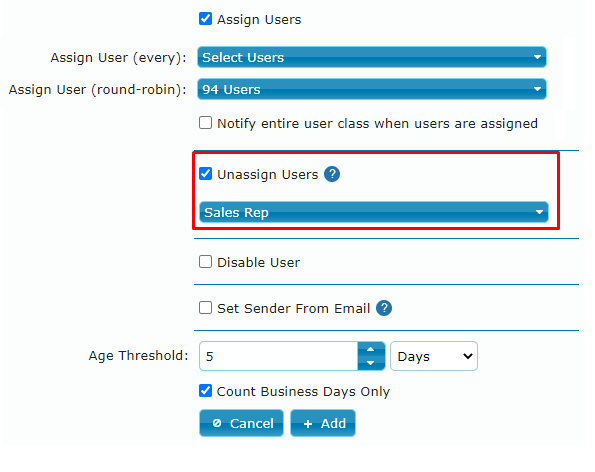Viewport: 595px width, 472px height.
Task: Uncheck the Unassign Users checkbox
Action: point(205,174)
